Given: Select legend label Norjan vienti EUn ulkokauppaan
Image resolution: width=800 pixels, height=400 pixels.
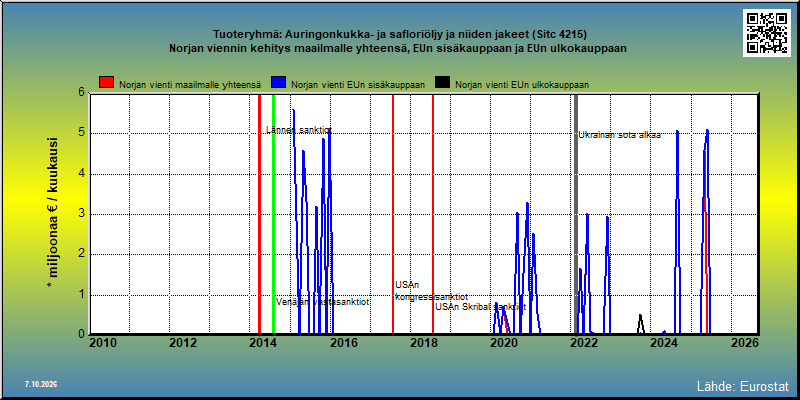Looking at the screenshot, I should coord(522,85).
